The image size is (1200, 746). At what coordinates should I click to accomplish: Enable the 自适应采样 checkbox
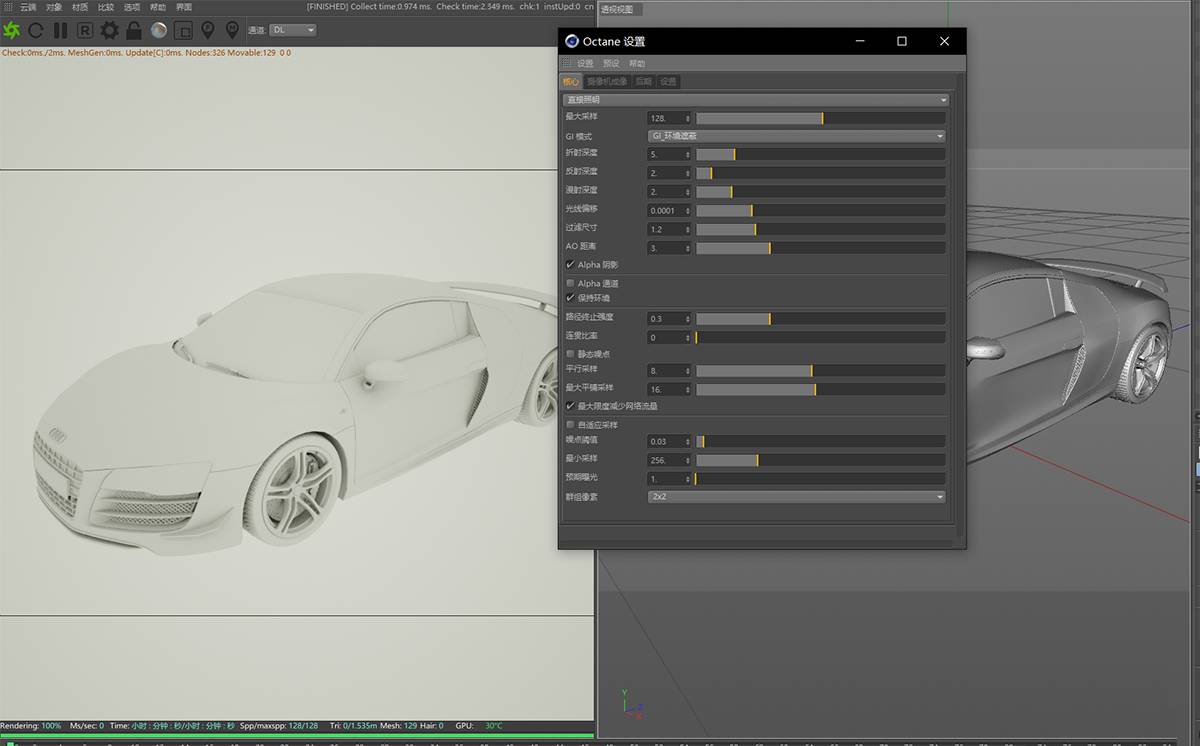click(570, 425)
